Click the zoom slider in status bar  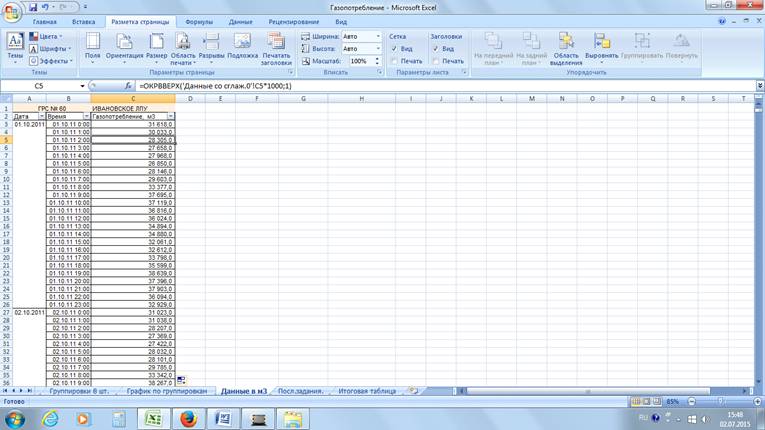[713, 402]
